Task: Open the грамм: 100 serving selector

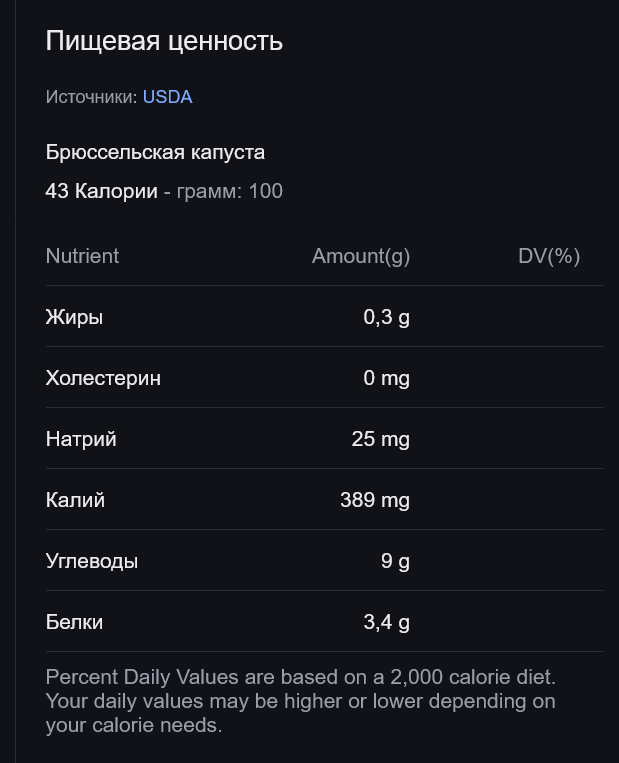Action: [230, 191]
